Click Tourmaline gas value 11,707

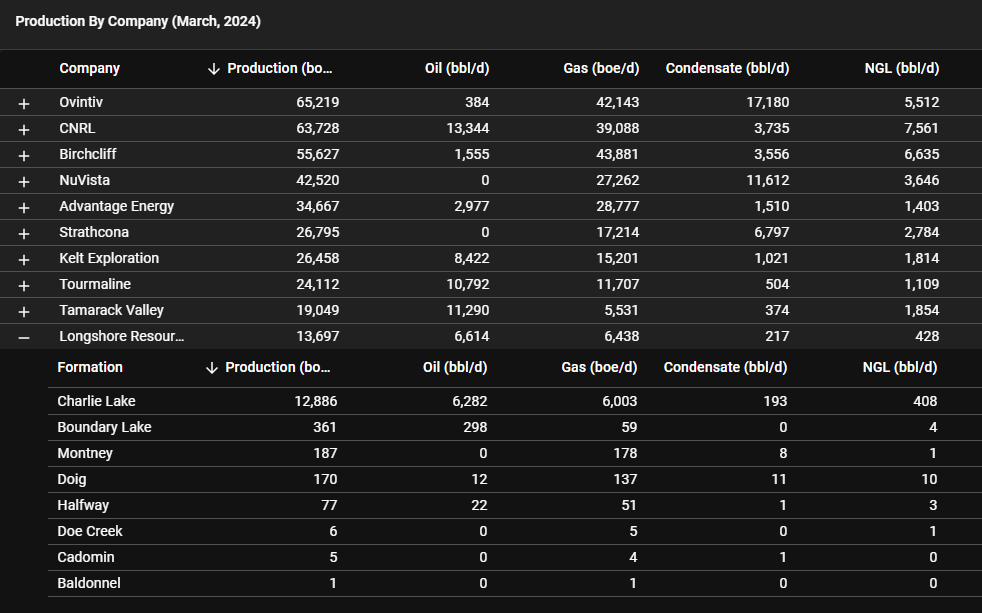(618, 284)
